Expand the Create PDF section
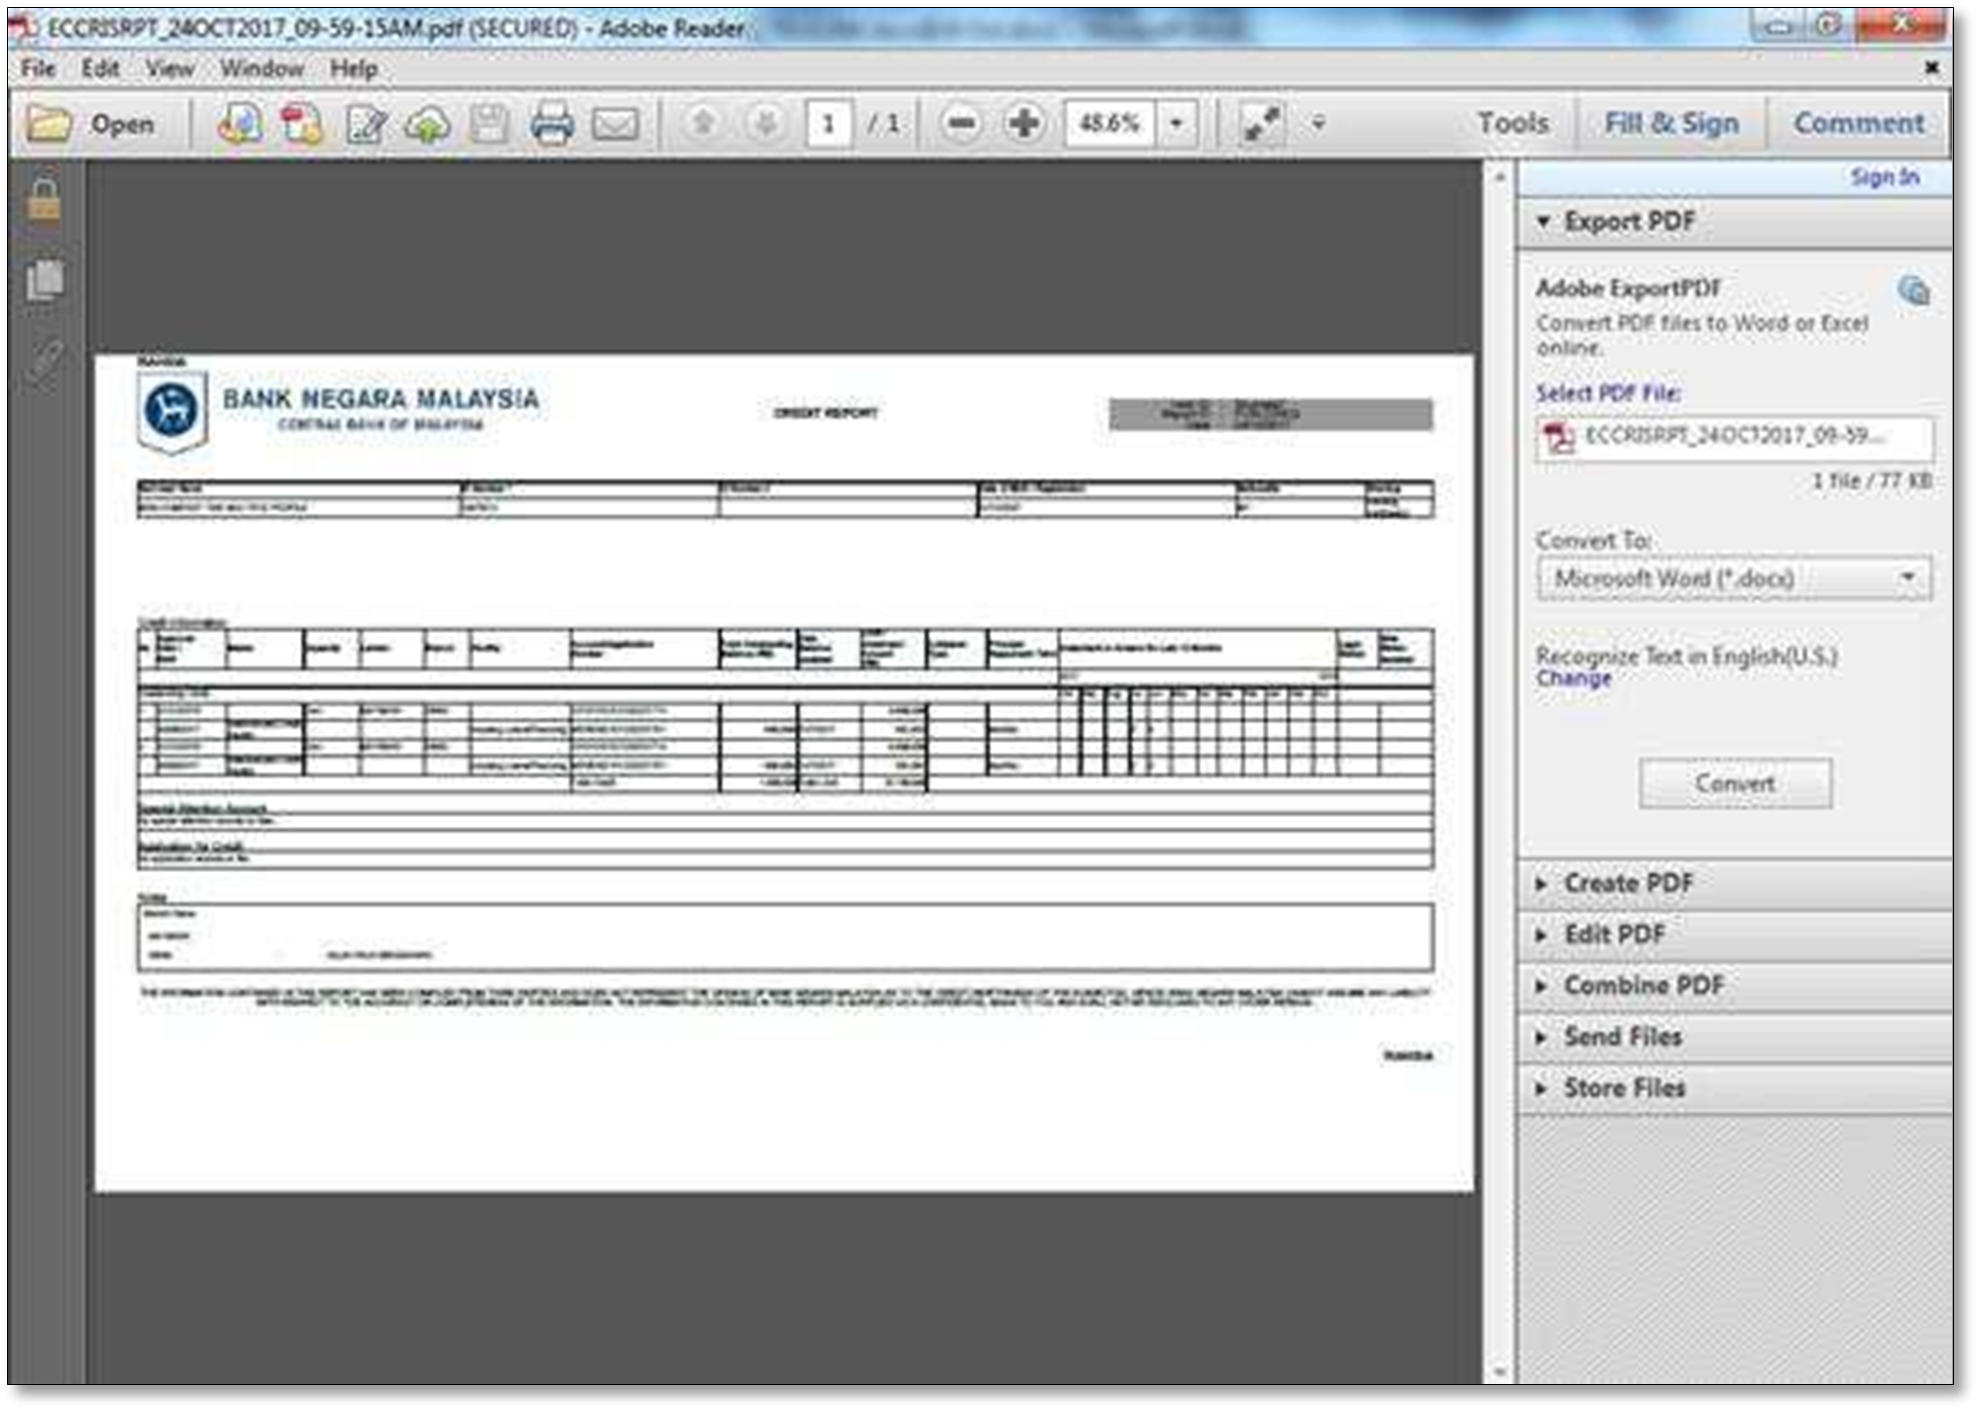Image resolution: width=1976 pixels, height=1409 pixels. coord(1734,884)
